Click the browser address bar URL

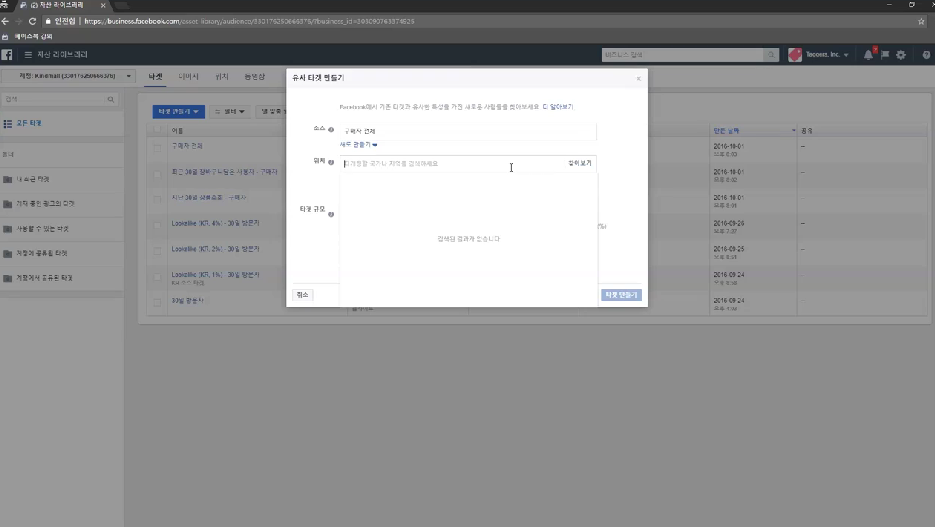tap(249, 21)
